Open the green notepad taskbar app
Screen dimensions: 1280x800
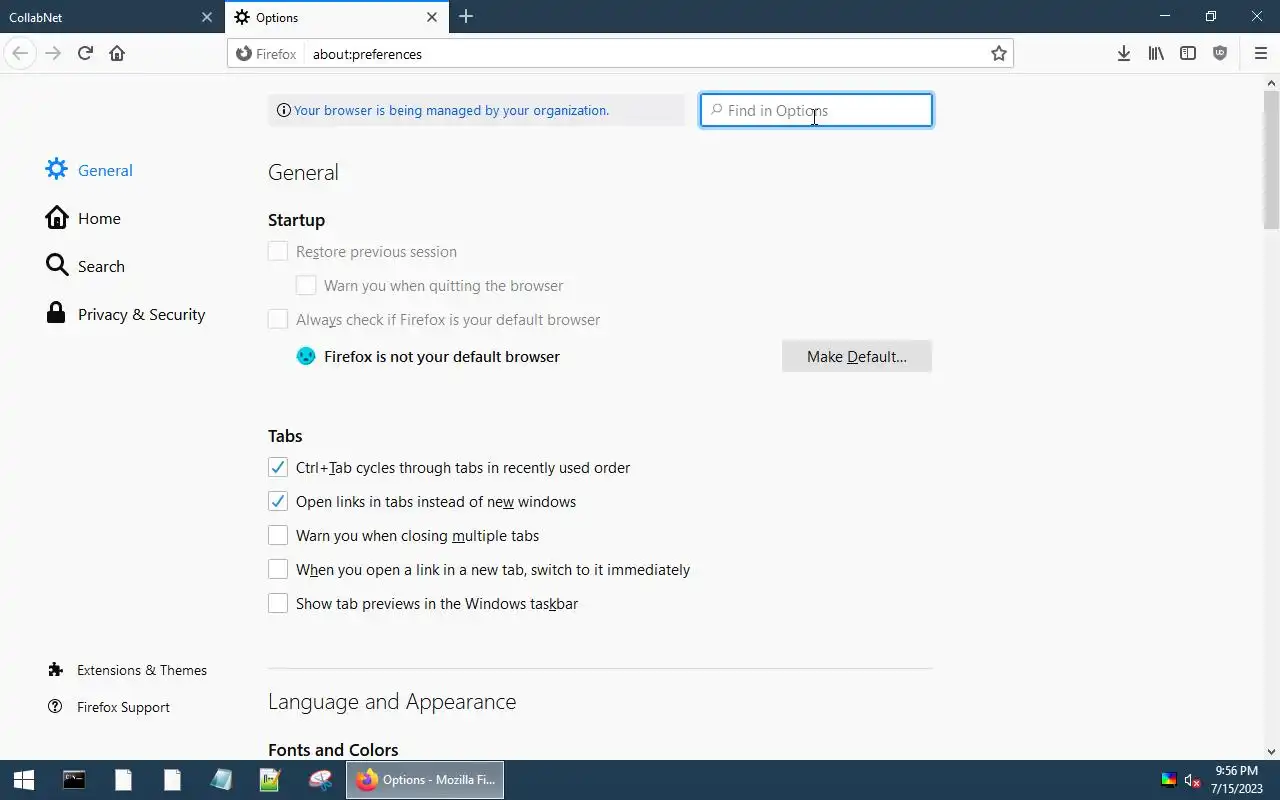point(270,780)
